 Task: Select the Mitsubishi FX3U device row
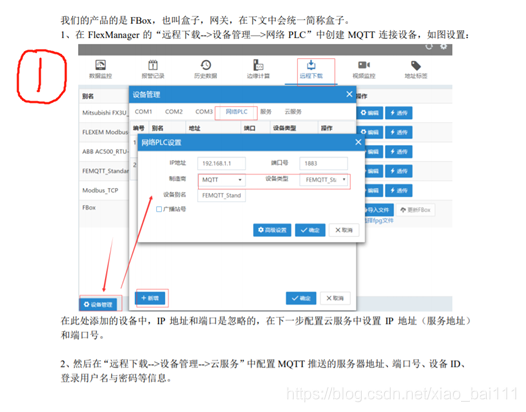(x=104, y=113)
